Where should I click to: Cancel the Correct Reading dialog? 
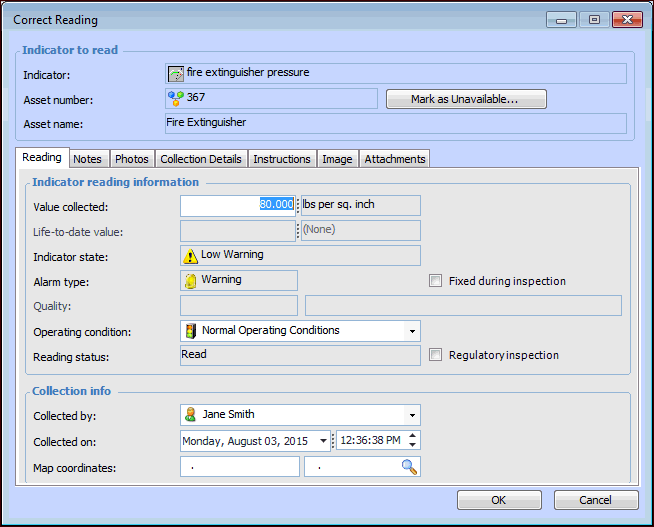[595, 500]
